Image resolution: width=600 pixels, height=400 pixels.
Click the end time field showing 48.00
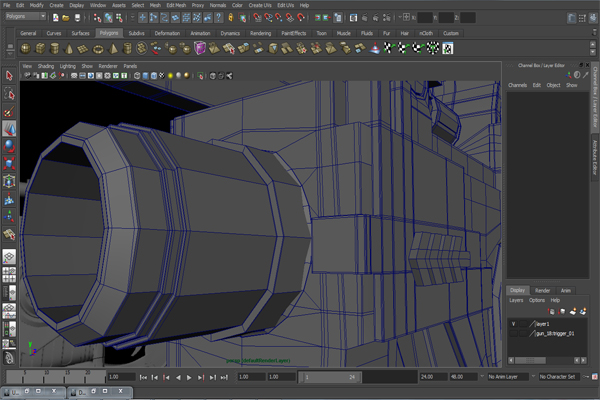coord(463,377)
